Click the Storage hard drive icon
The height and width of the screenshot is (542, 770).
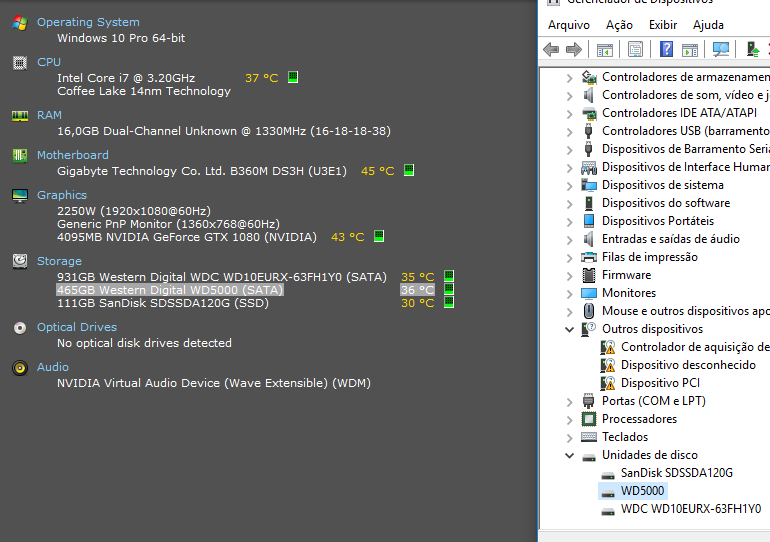point(20,261)
